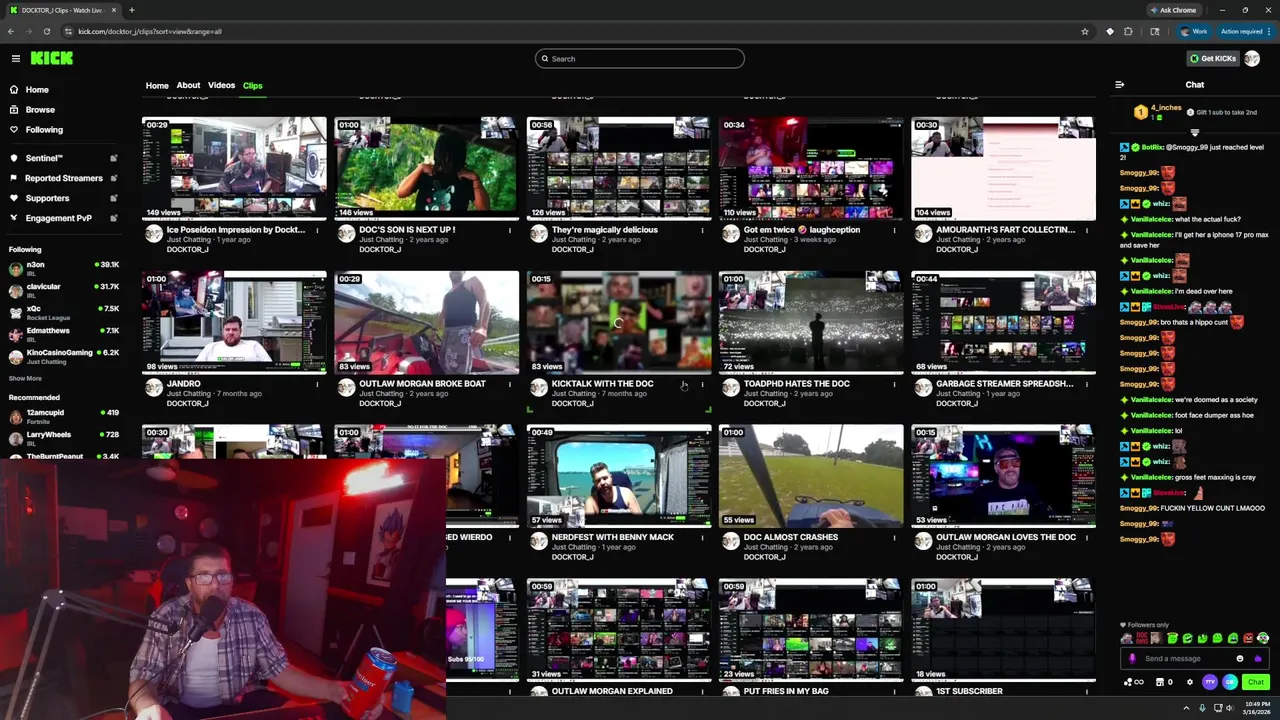Send message with green Chat button
Screen dimensions: 1280x720
(x=1255, y=682)
